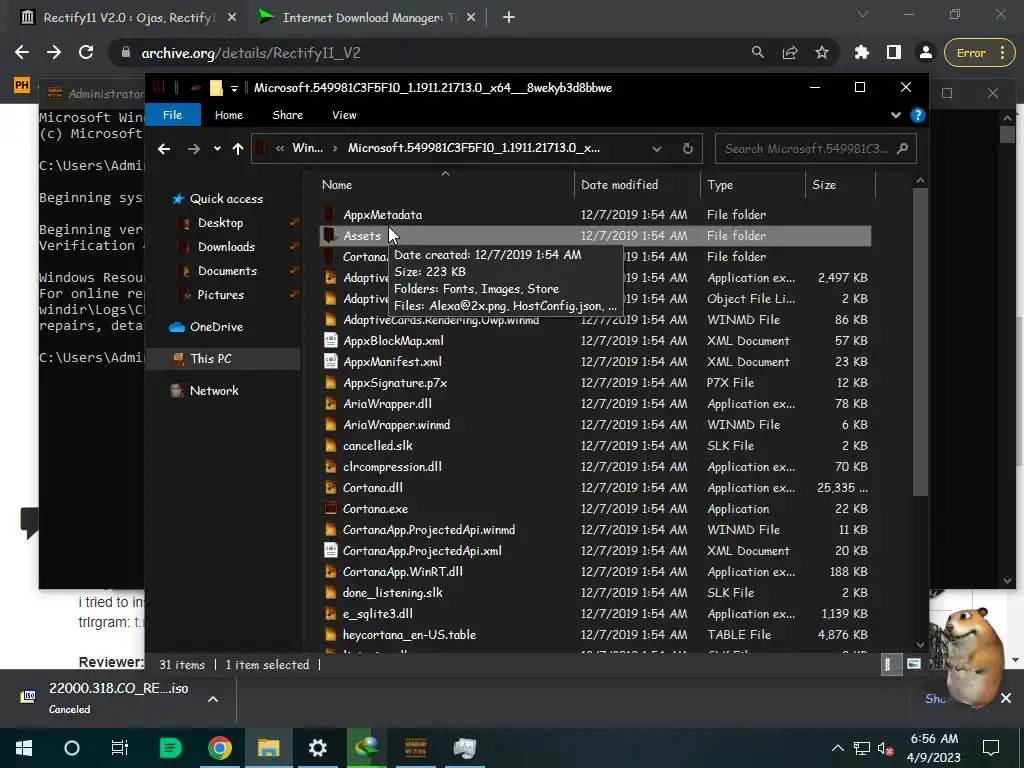Viewport: 1024px width, 768px height.
Task: Refresh the Explorer folder view
Action: click(688, 149)
